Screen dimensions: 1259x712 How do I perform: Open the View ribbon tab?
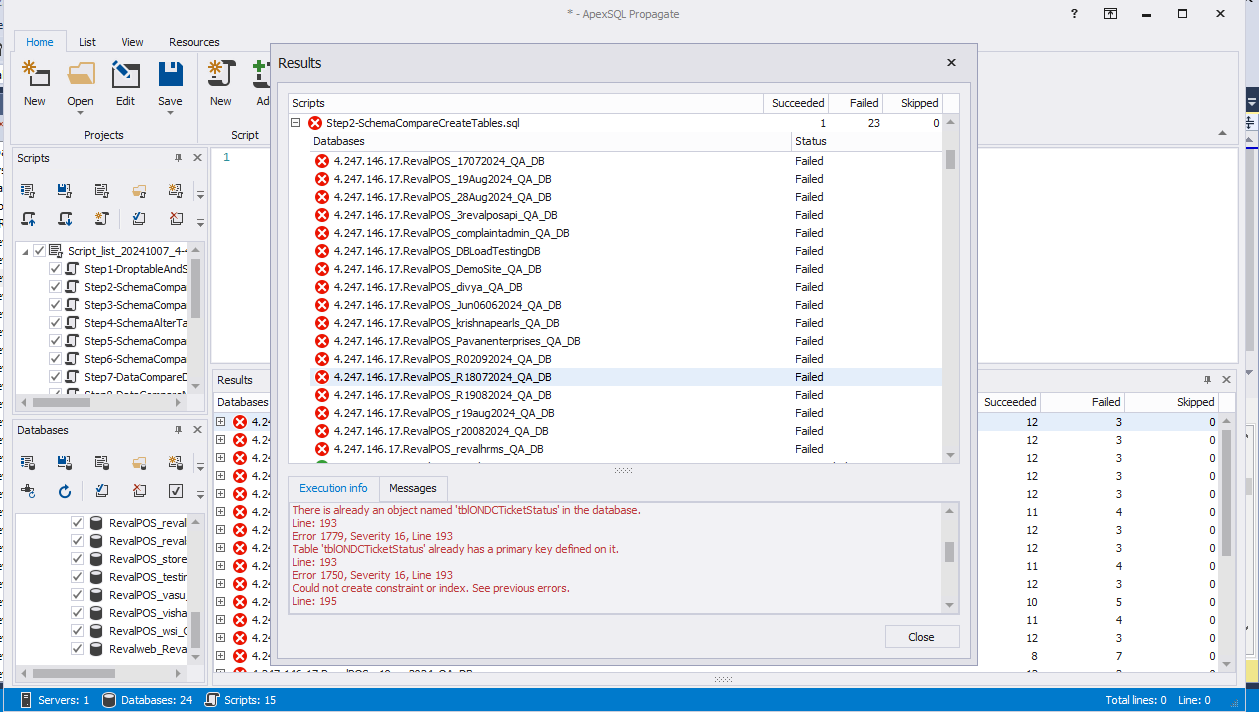[x=132, y=42]
